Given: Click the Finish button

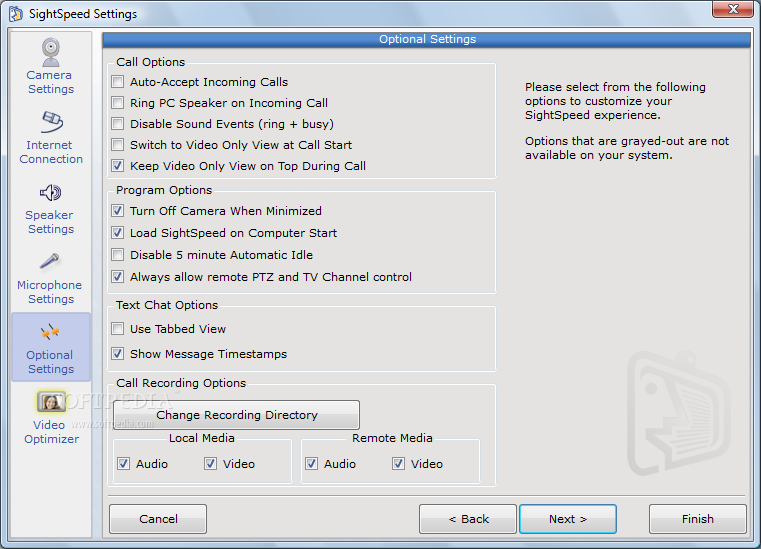Looking at the screenshot, I should (x=697, y=519).
